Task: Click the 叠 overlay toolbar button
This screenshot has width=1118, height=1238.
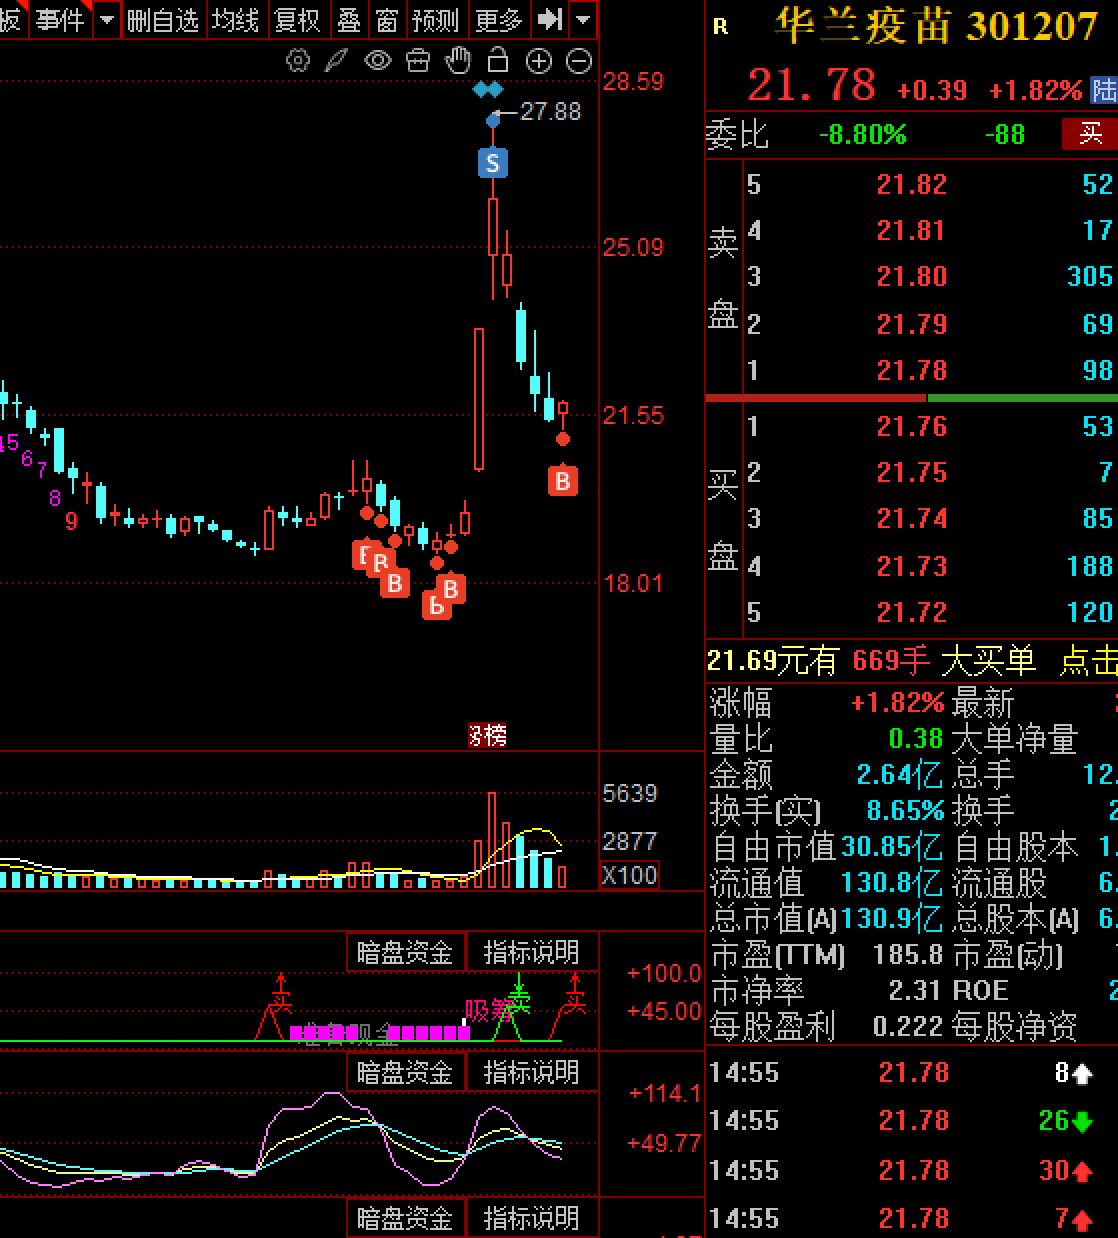Action: click(x=349, y=19)
